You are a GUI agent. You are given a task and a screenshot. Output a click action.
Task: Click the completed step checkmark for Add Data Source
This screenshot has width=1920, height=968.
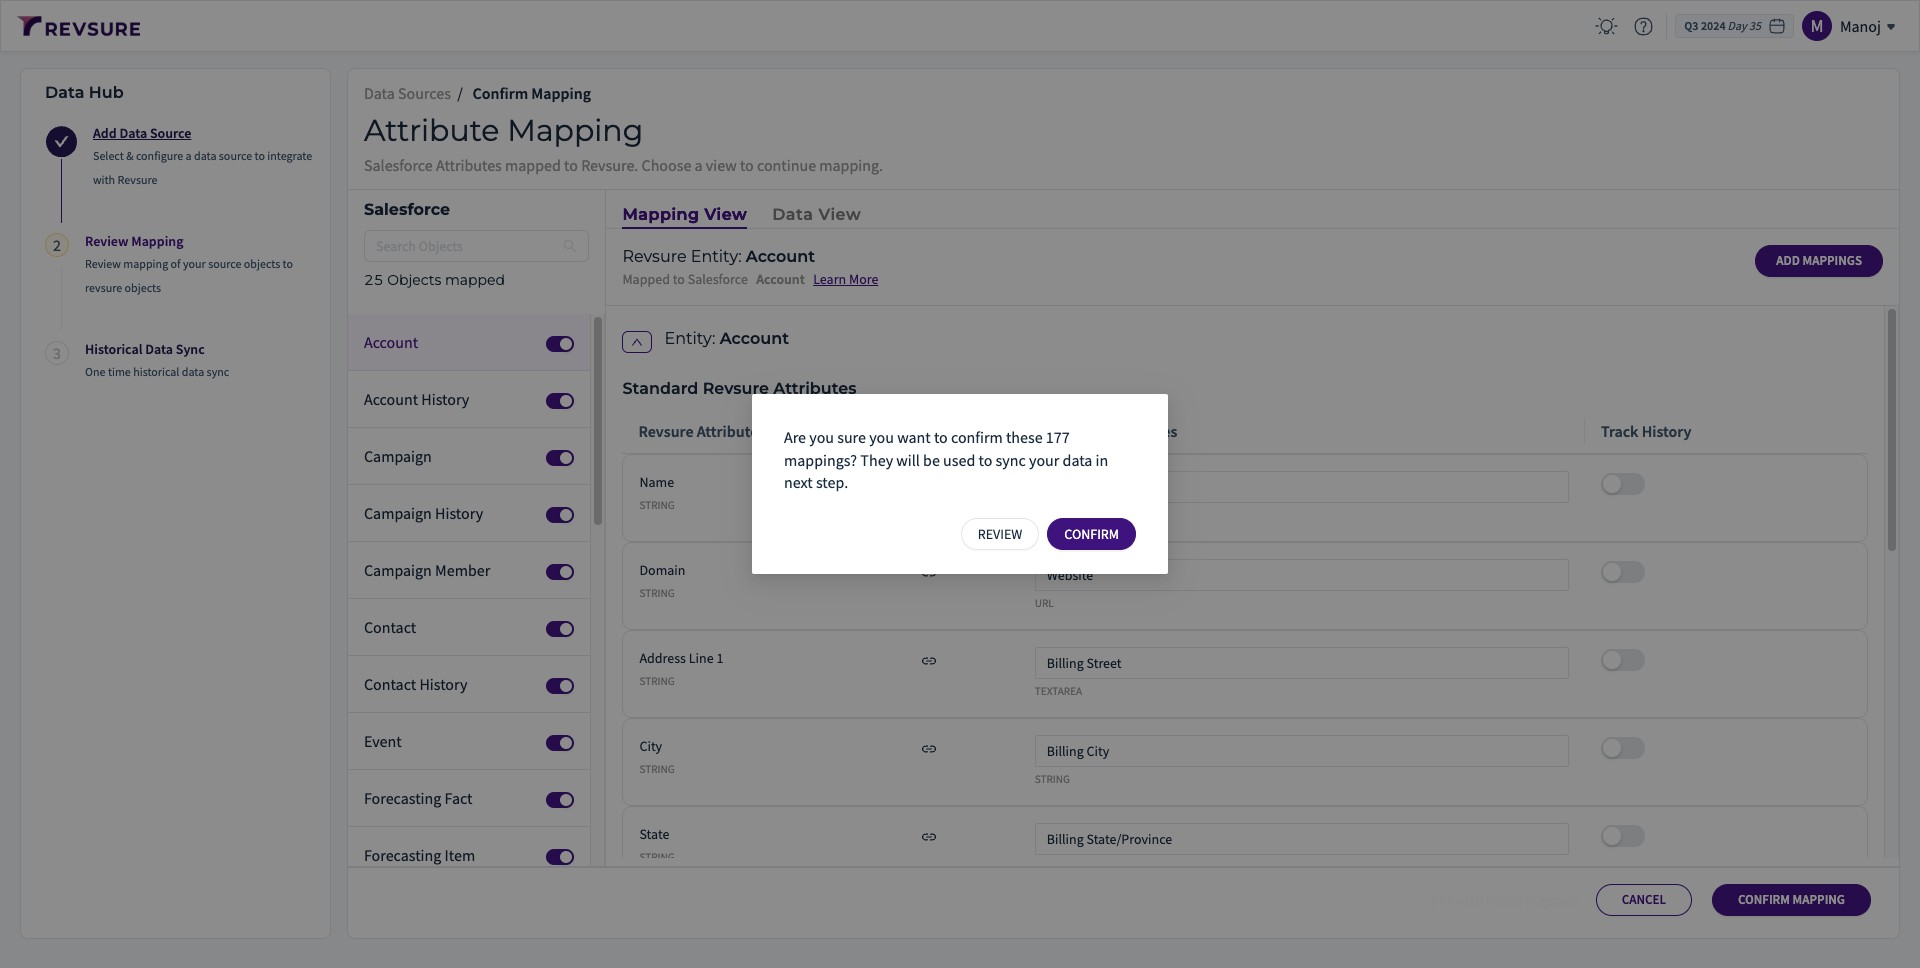click(x=61, y=141)
